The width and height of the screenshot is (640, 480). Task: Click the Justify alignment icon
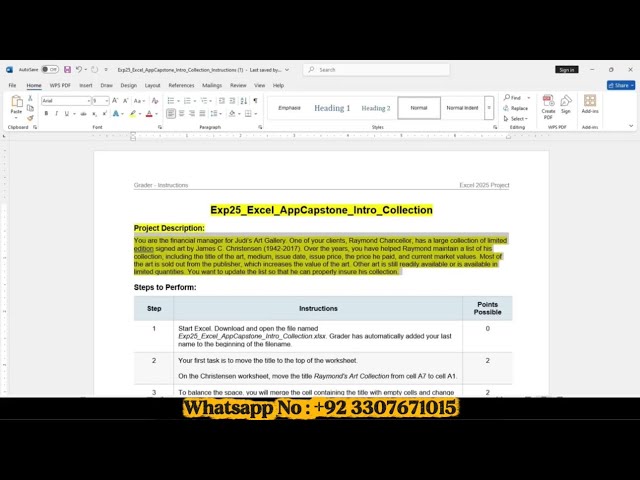click(x=202, y=113)
